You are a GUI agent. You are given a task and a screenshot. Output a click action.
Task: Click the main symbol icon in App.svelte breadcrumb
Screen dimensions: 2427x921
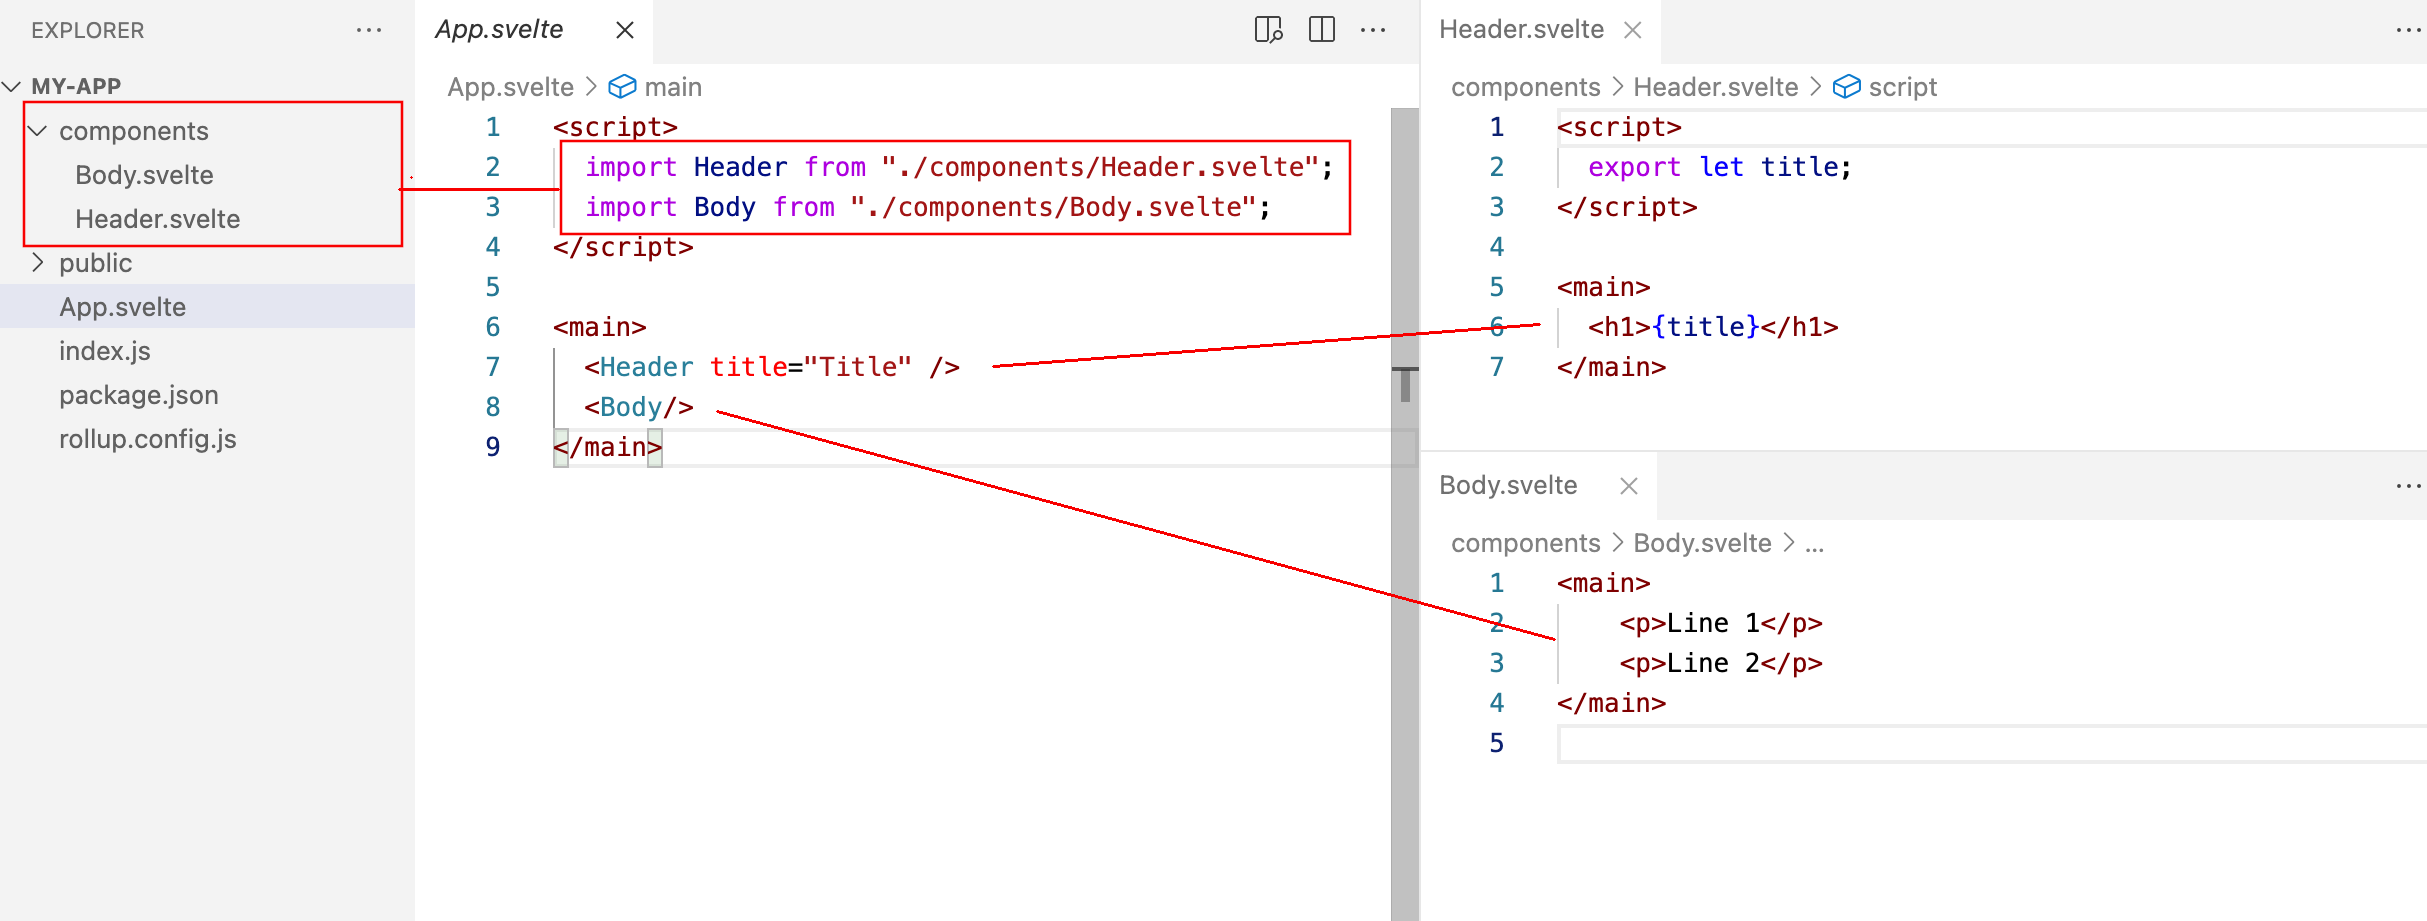coord(622,87)
